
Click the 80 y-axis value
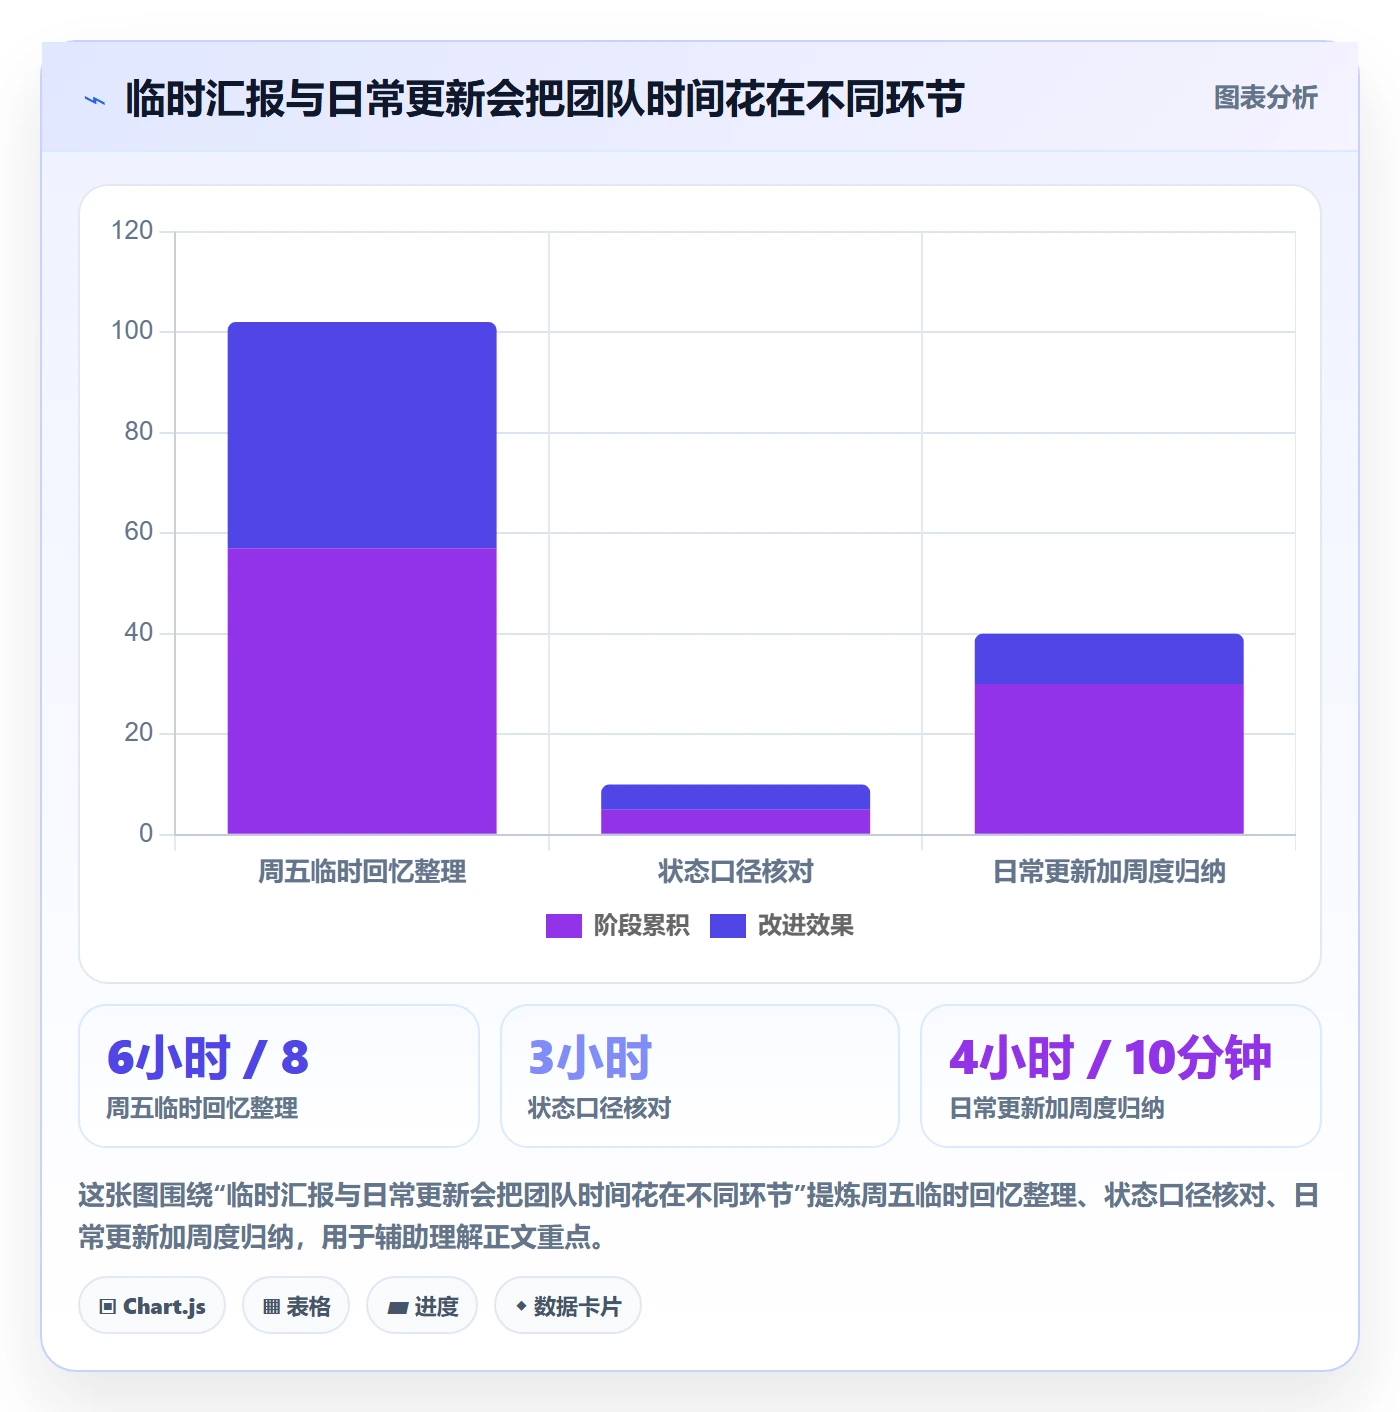(139, 432)
